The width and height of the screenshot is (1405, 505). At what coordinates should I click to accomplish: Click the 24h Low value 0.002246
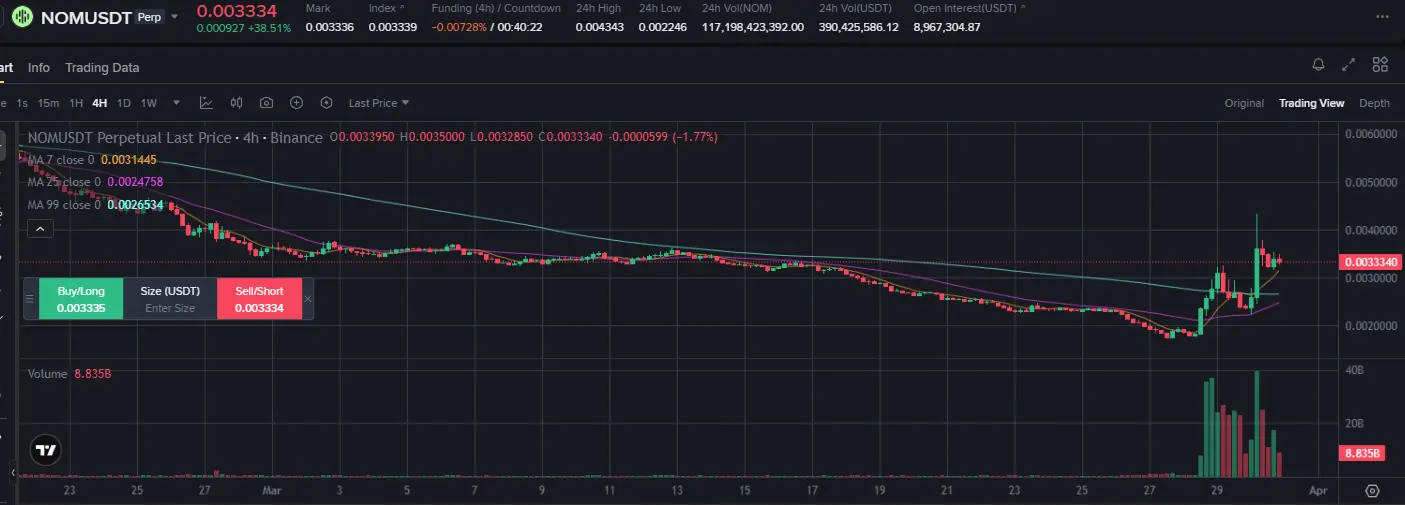tap(663, 27)
